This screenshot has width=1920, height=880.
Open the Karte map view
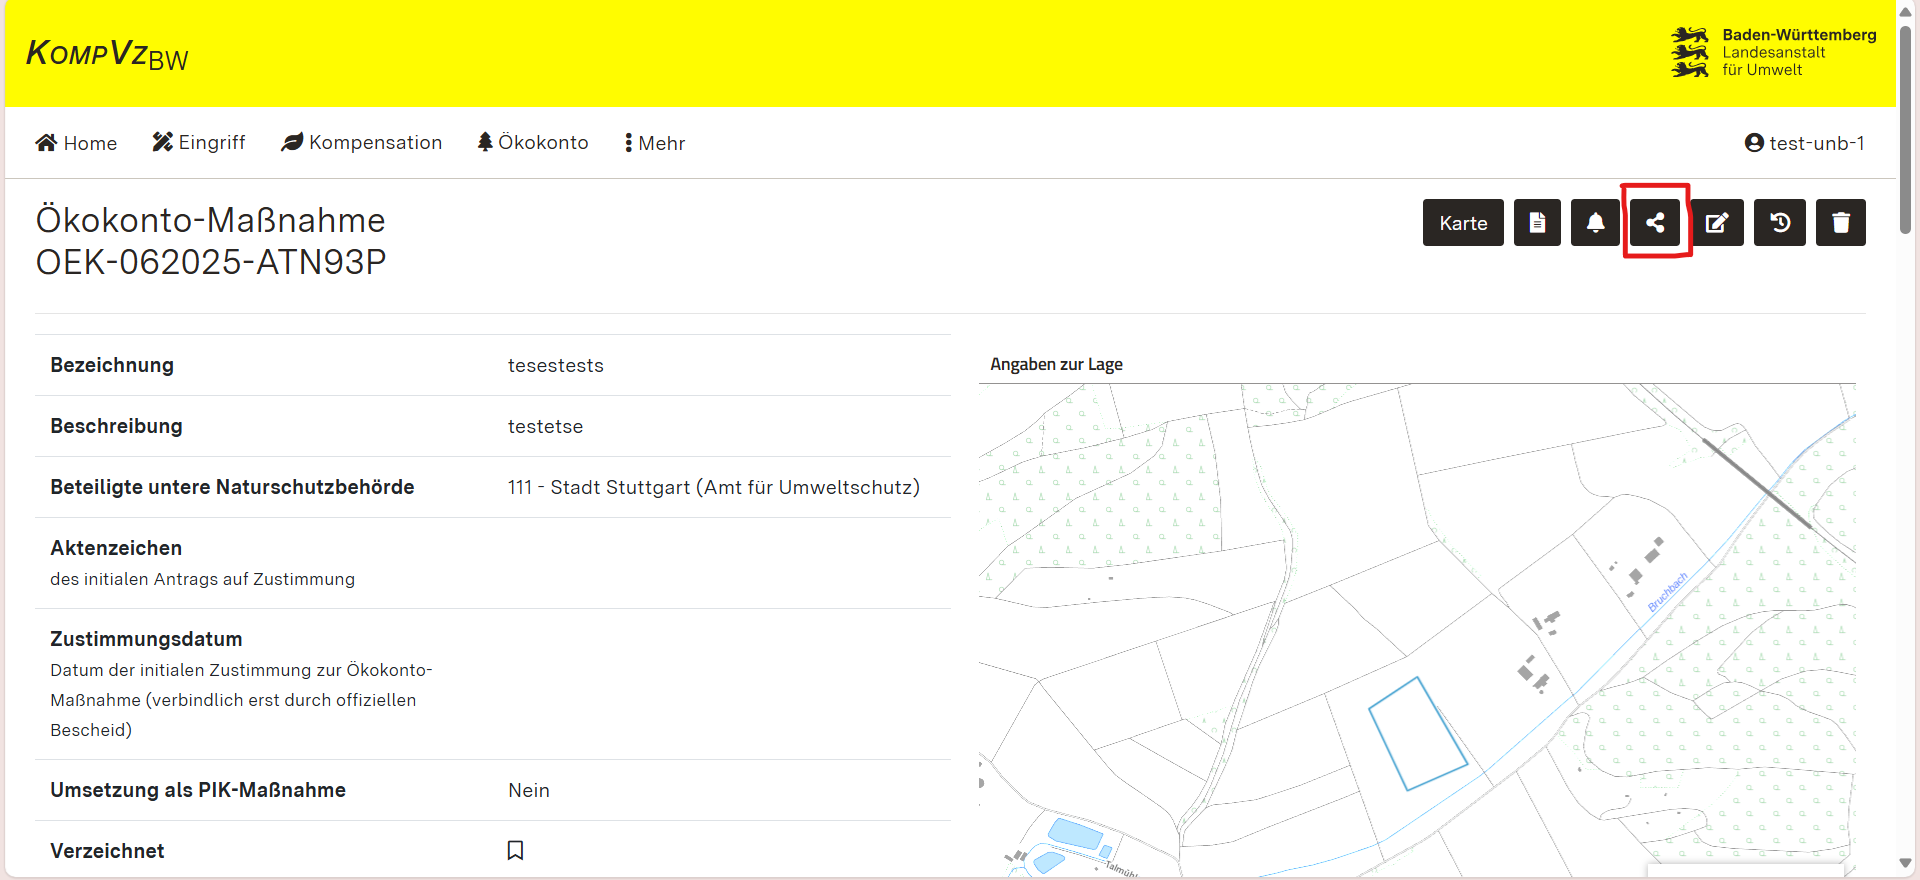coord(1463,223)
